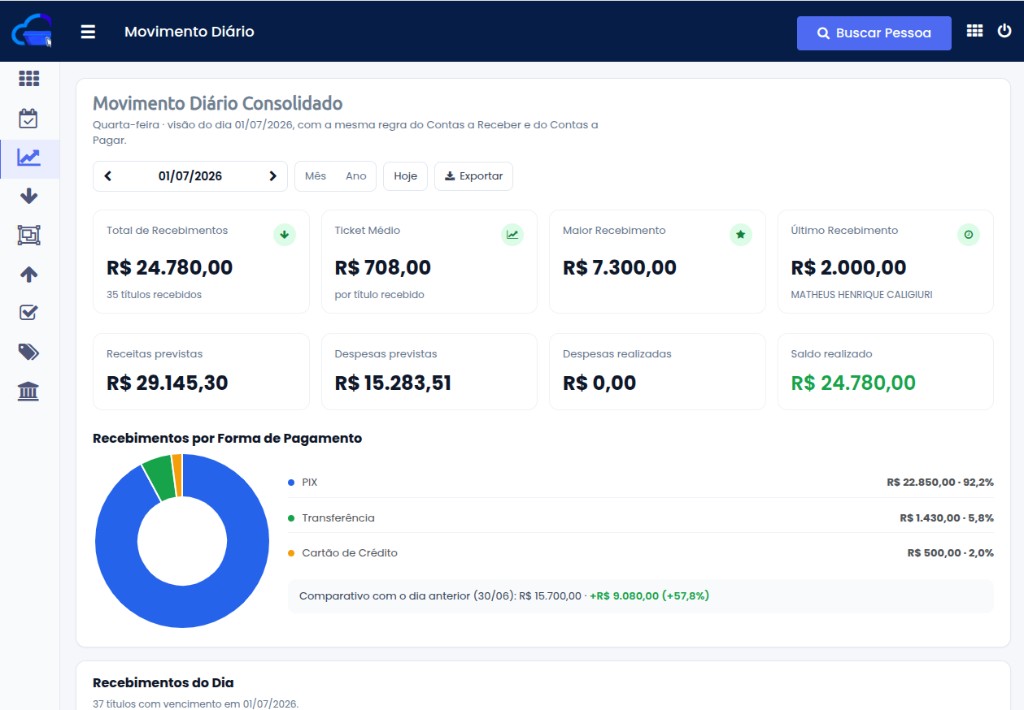Click the green arrow icon on Total de Recebimentos
The height and width of the screenshot is (710, 1024).
point(284,234)
